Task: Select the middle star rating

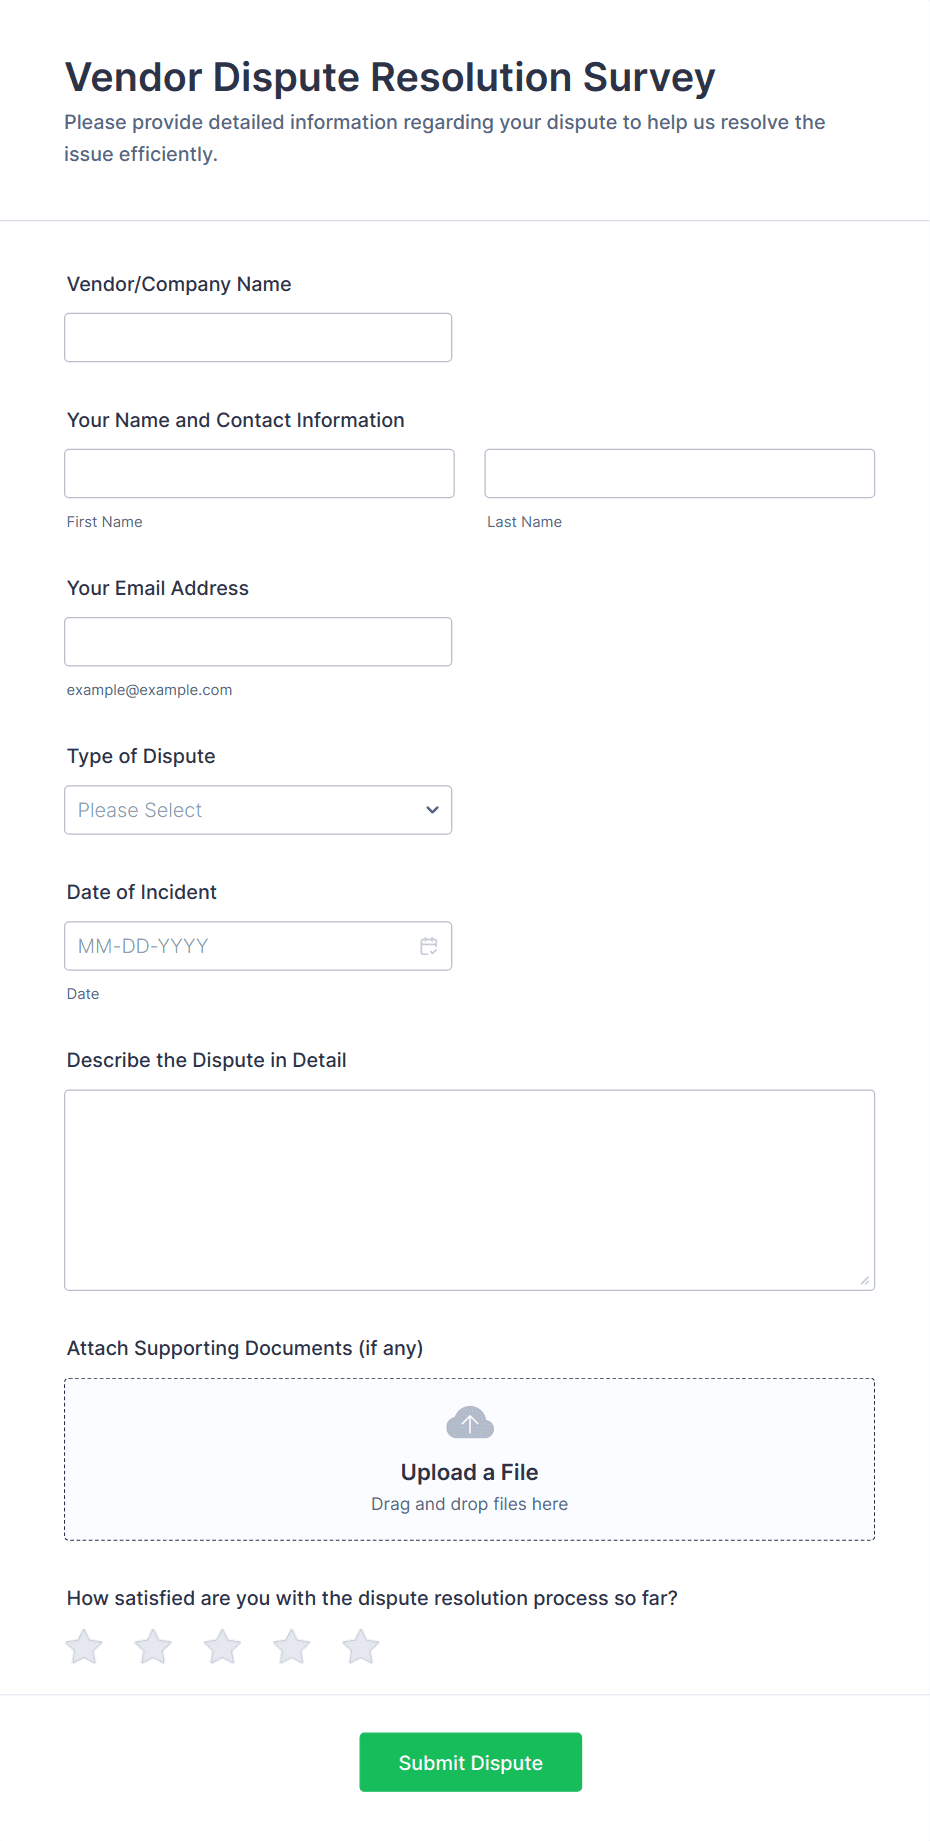Action: coord(222,1646)
